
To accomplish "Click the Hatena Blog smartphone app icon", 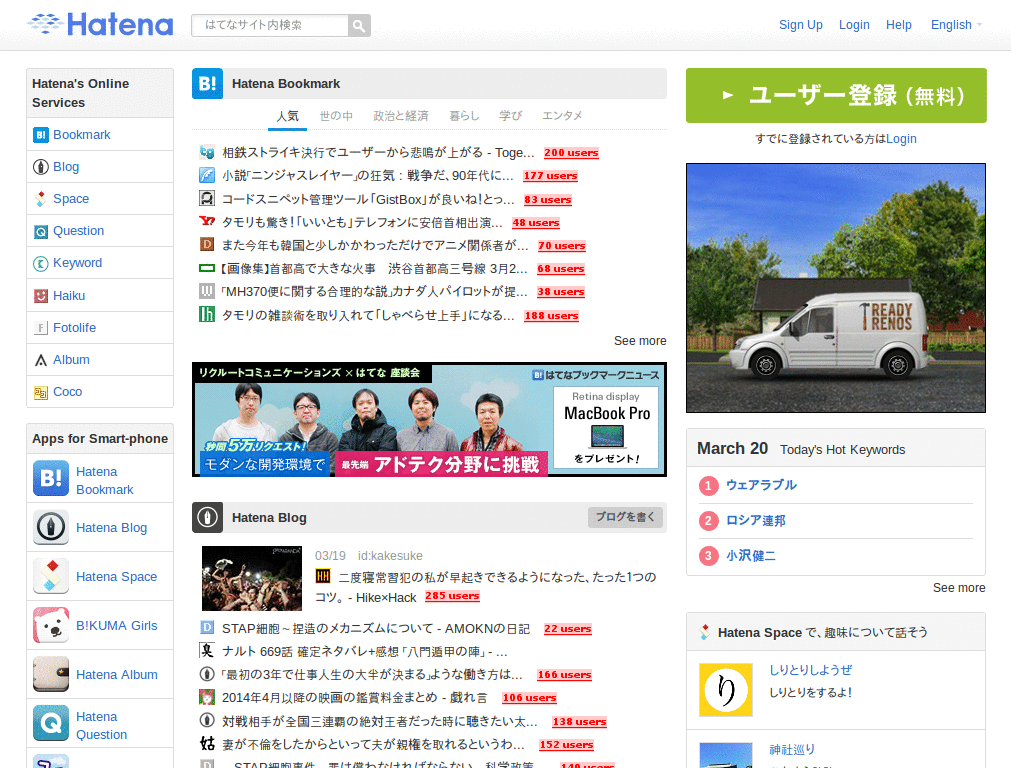I will coord(51,528).
